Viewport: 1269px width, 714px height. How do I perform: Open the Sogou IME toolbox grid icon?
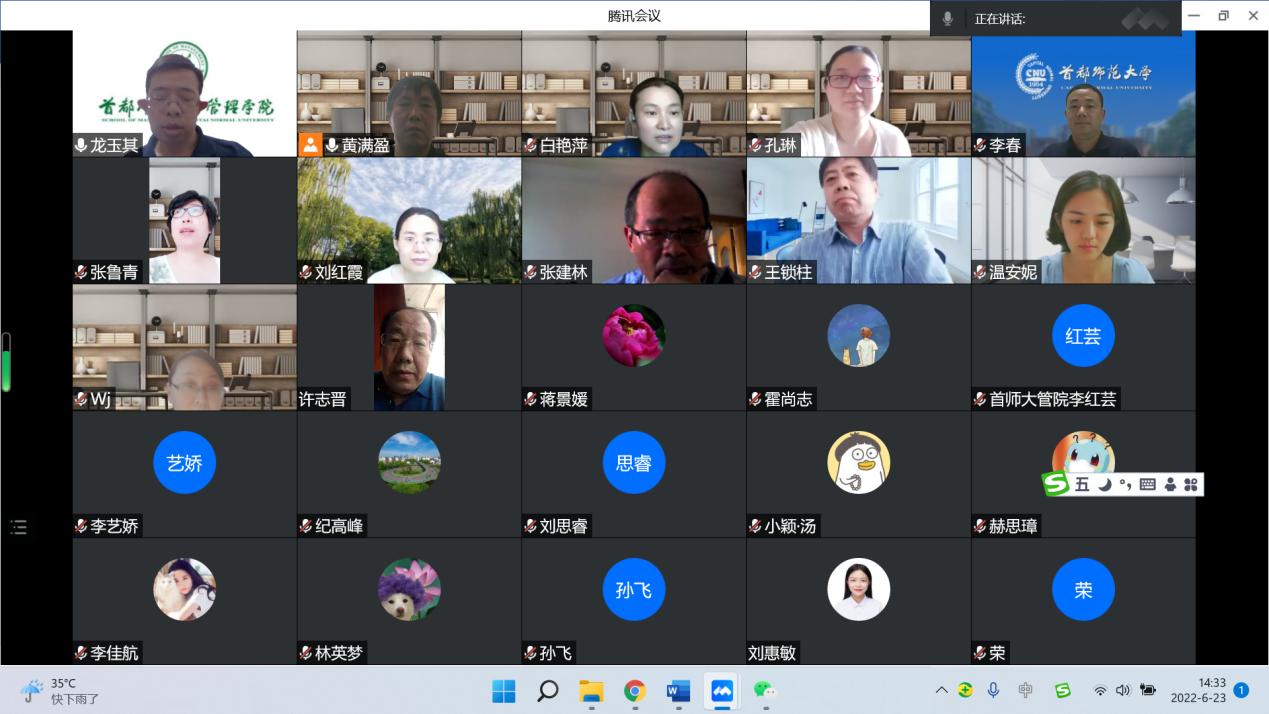coord(1190,484)
